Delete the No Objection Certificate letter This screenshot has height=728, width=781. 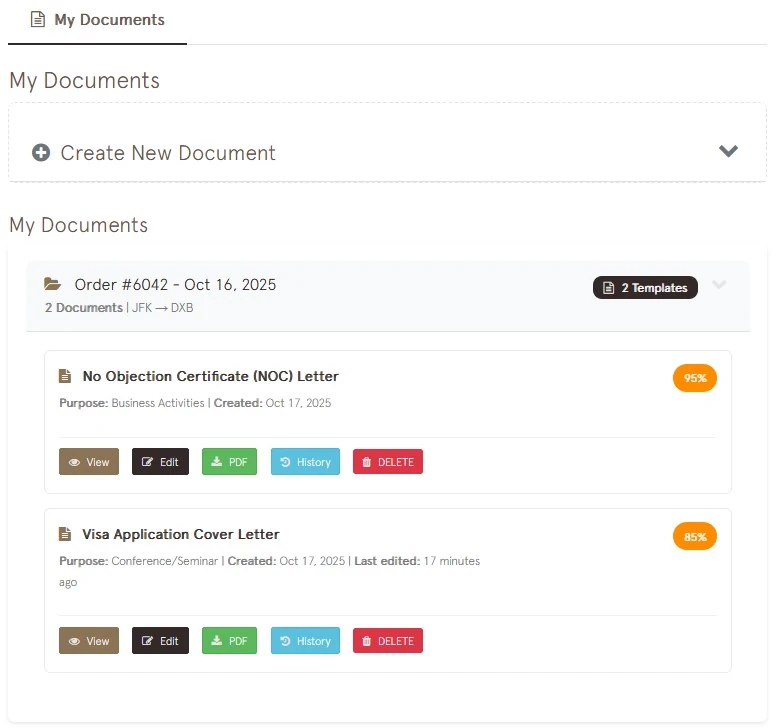click(388, 462)
